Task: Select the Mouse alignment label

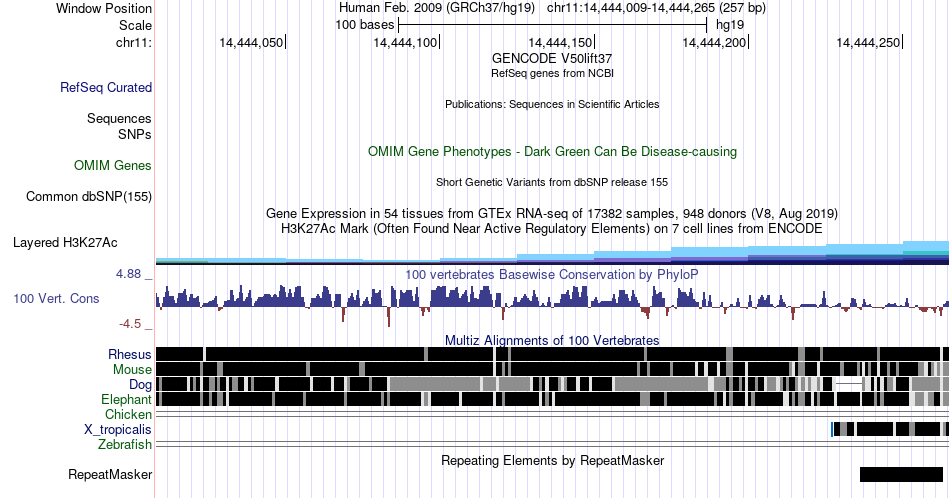Action: point(132,370)
